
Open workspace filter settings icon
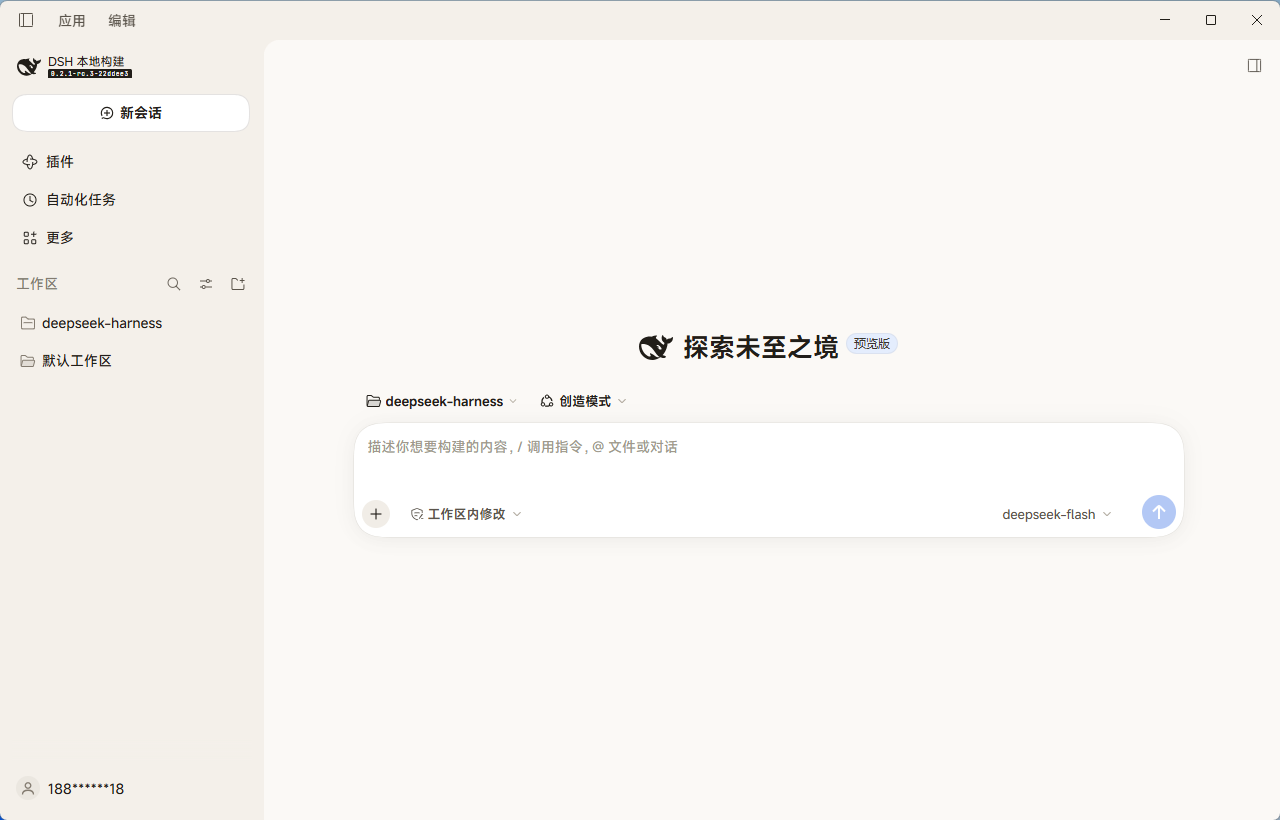pos(206,284)
